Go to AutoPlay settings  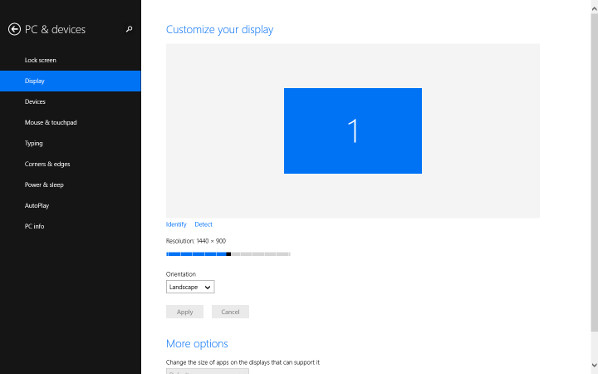[70, 205]
